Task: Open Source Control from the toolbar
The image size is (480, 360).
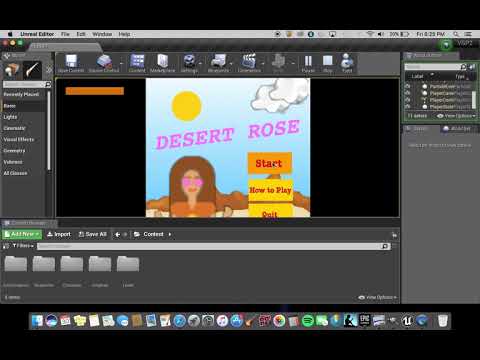Action: pos(104,63)
